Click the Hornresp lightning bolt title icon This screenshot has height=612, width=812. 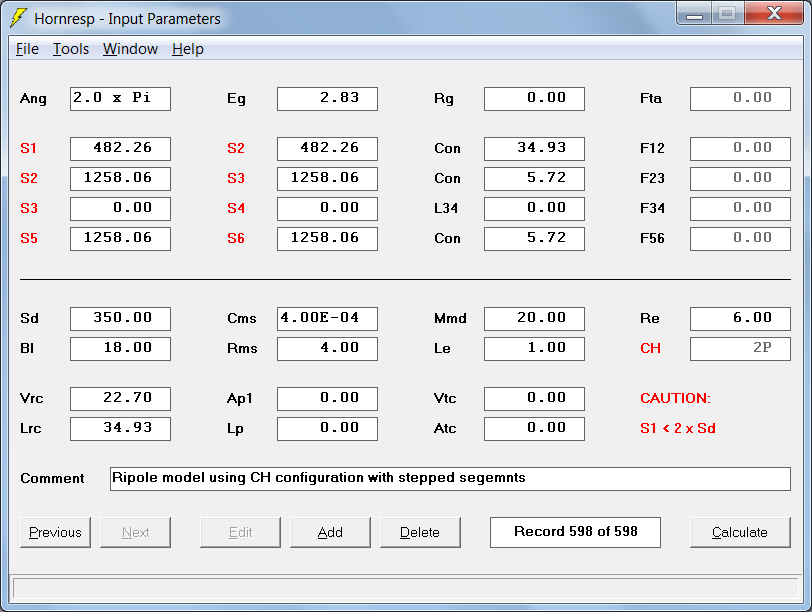pyautogui.click(x=19, y=18)
